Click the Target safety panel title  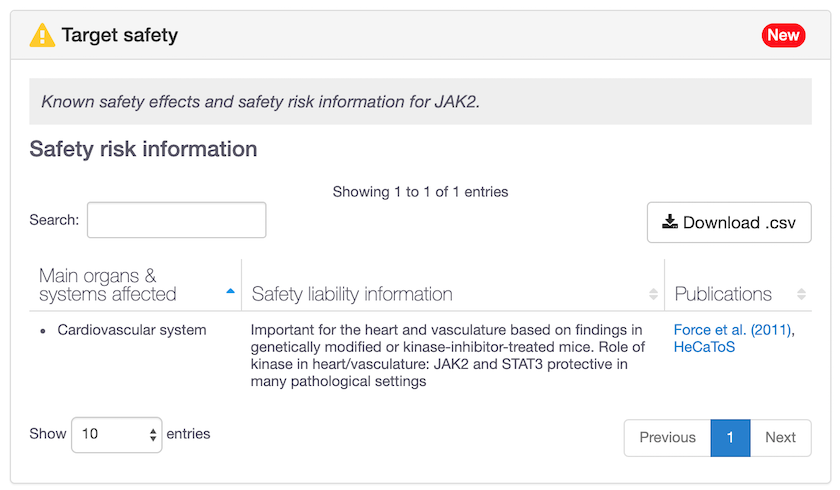(119, 36)
